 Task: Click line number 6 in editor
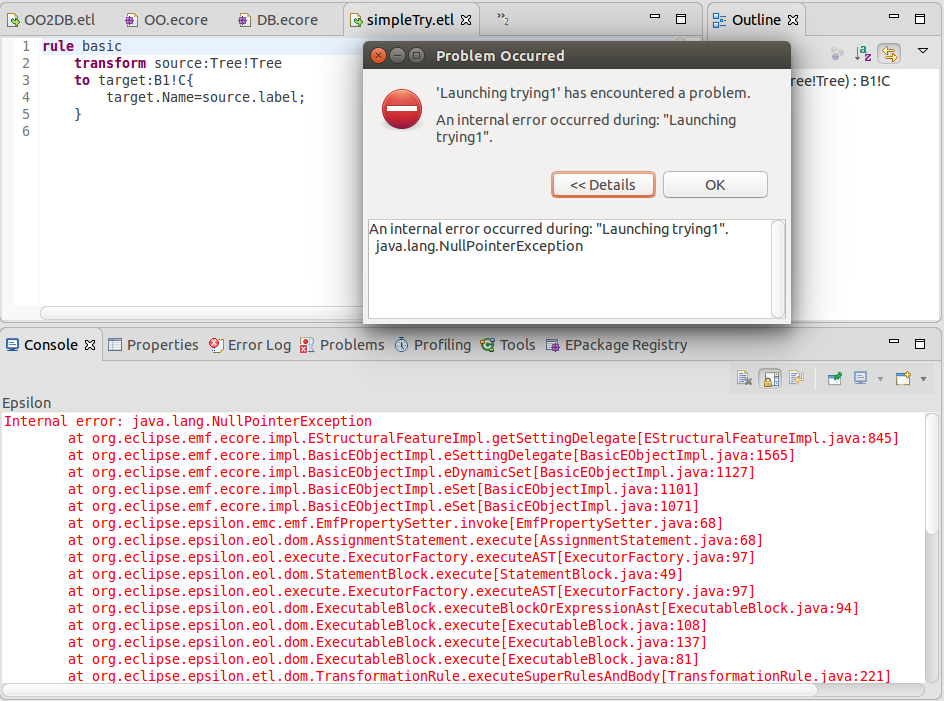pos(26,131)
